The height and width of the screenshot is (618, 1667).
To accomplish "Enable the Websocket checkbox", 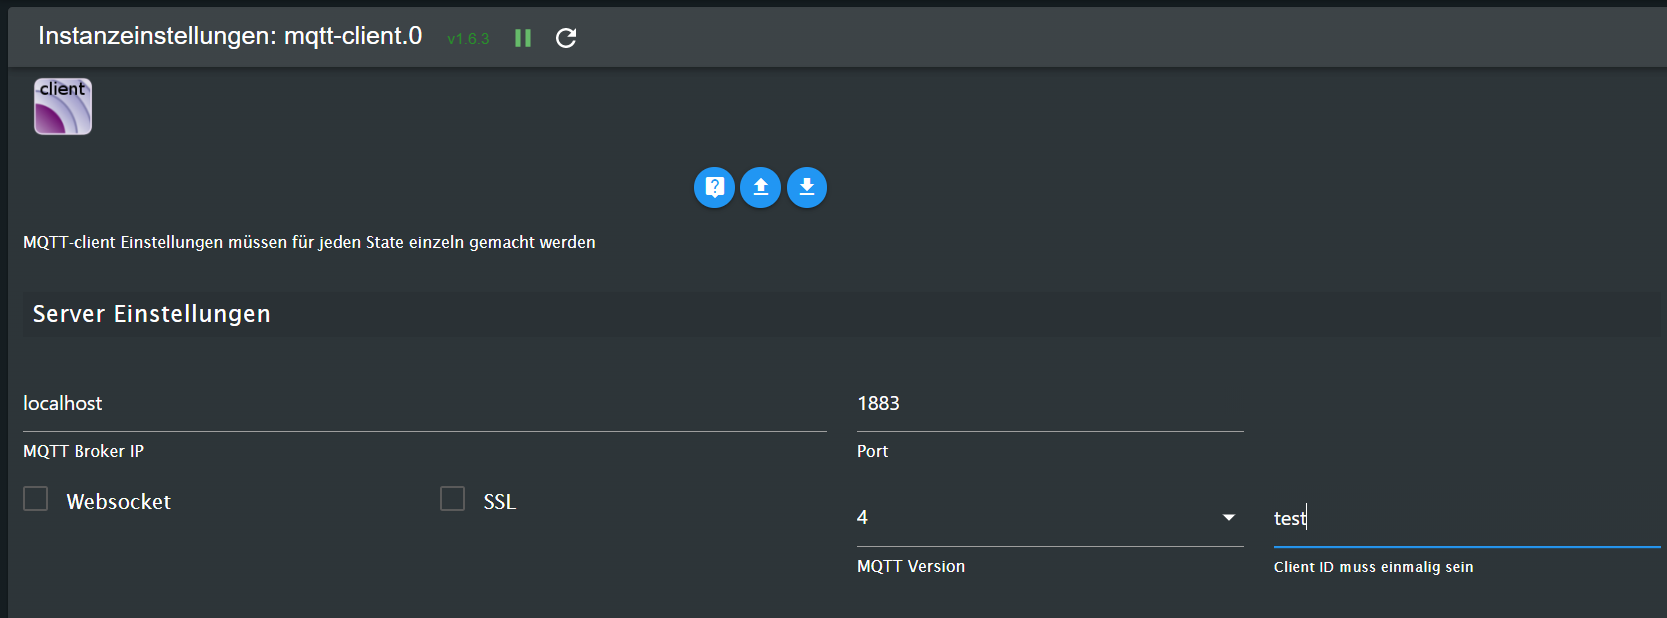I will tap(36, 498).
